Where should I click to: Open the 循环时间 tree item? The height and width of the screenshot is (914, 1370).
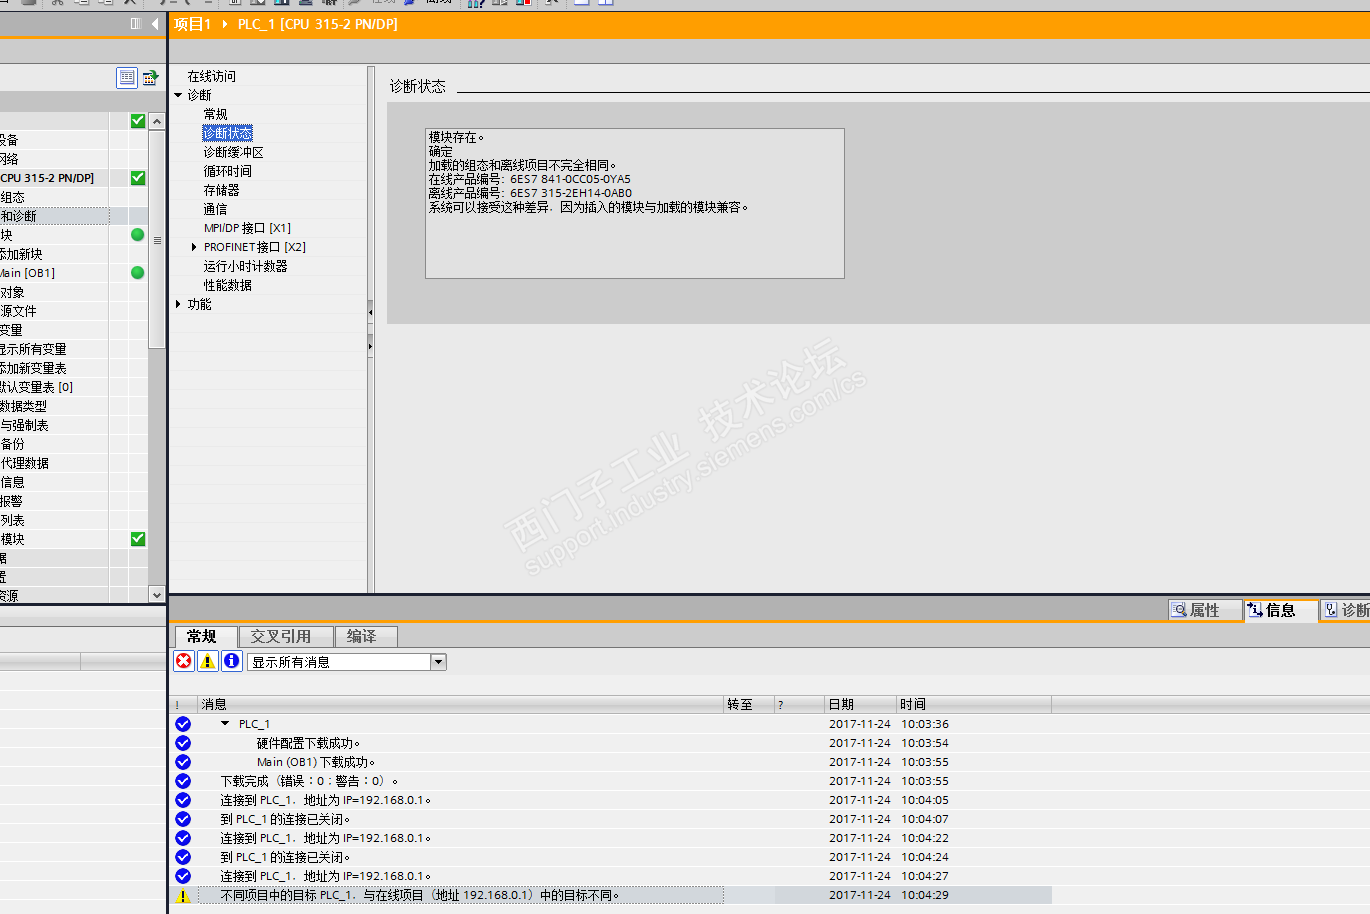[228, 171]
